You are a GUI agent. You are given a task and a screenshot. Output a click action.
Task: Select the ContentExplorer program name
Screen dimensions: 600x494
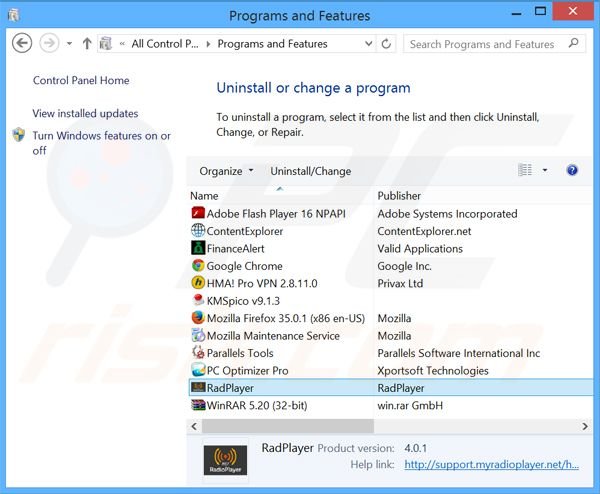pyautogui.click(x=245, y=231)
